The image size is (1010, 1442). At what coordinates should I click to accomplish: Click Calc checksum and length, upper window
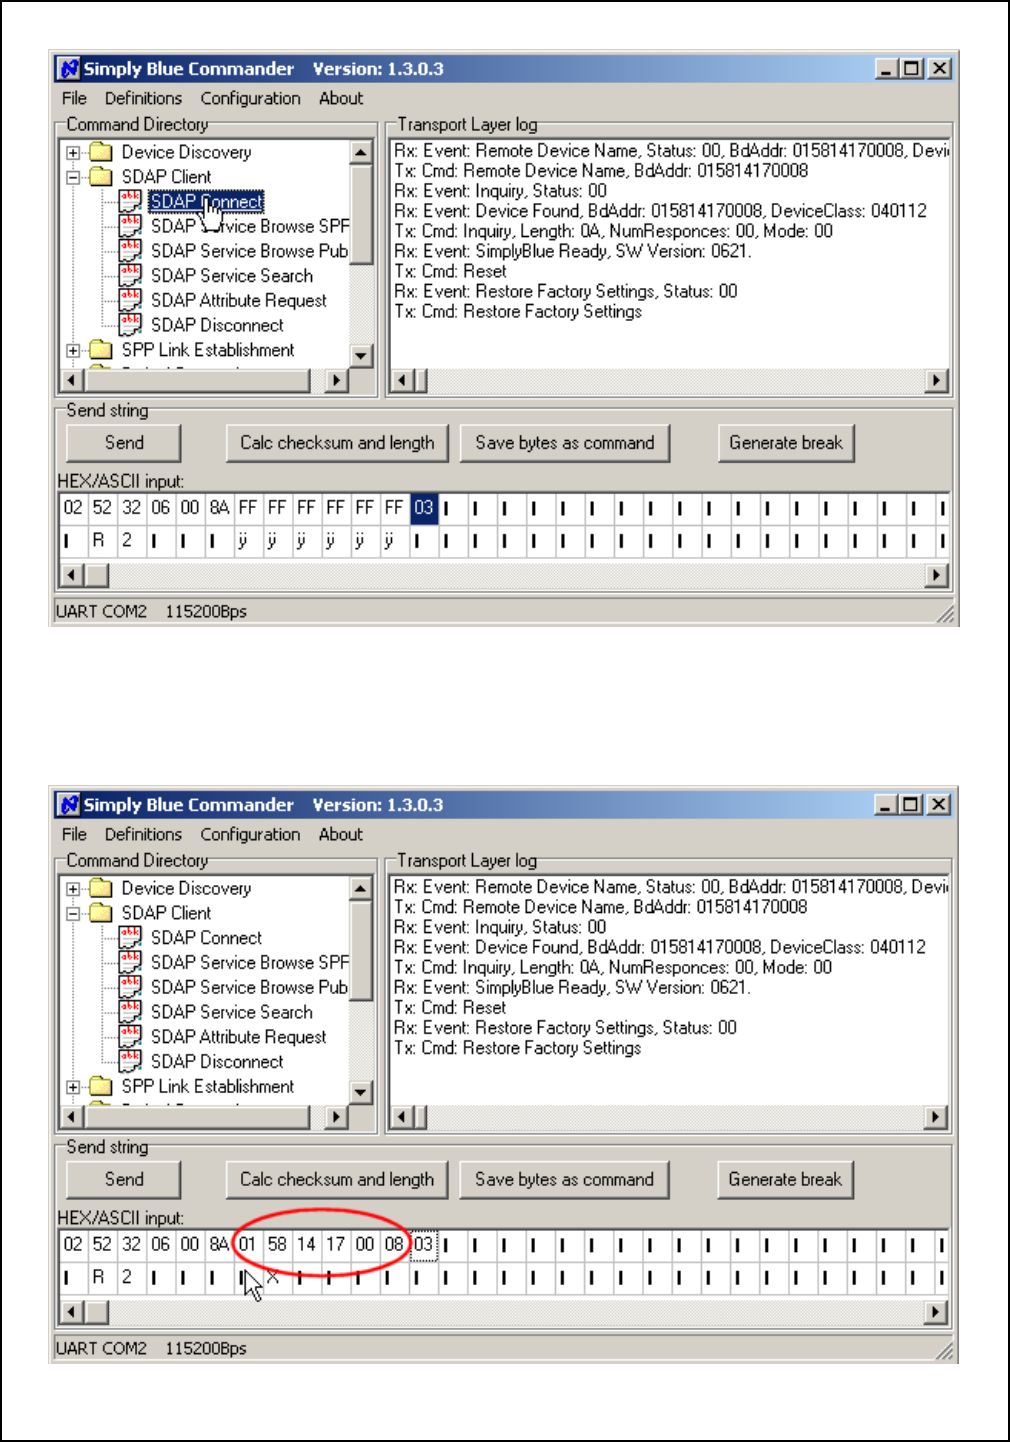pyautogui.click(x=337, y=443)
